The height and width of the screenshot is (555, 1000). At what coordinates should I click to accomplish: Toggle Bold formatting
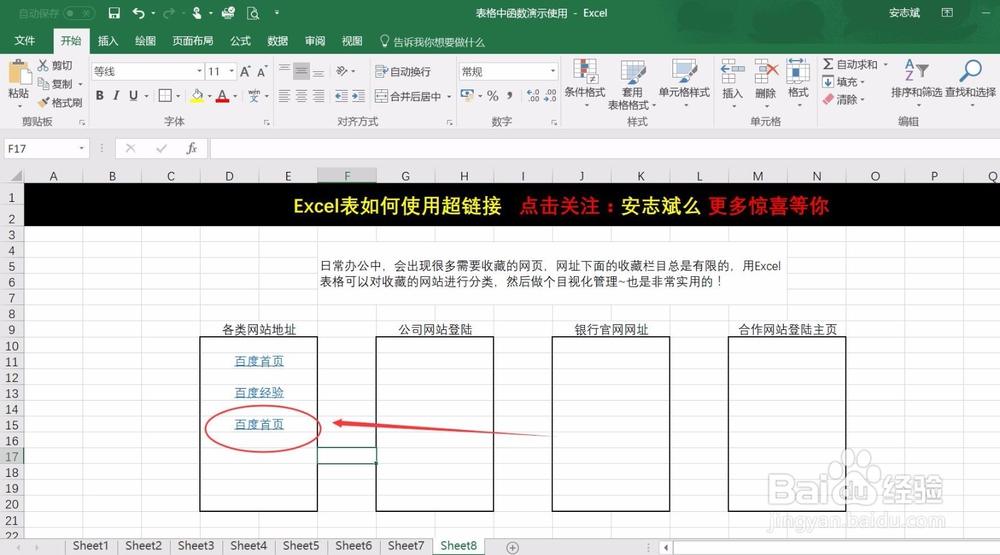point(99,96)
